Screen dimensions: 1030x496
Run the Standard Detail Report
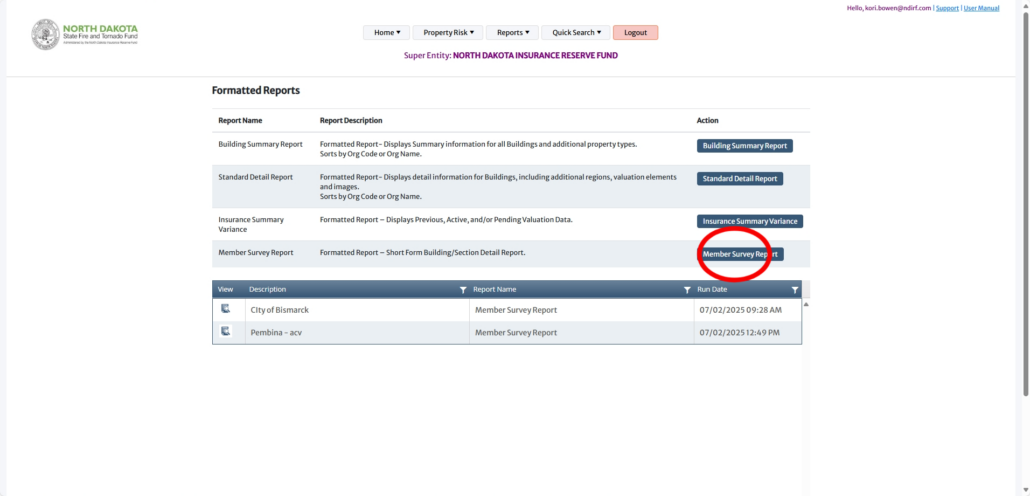pos(739,179)
